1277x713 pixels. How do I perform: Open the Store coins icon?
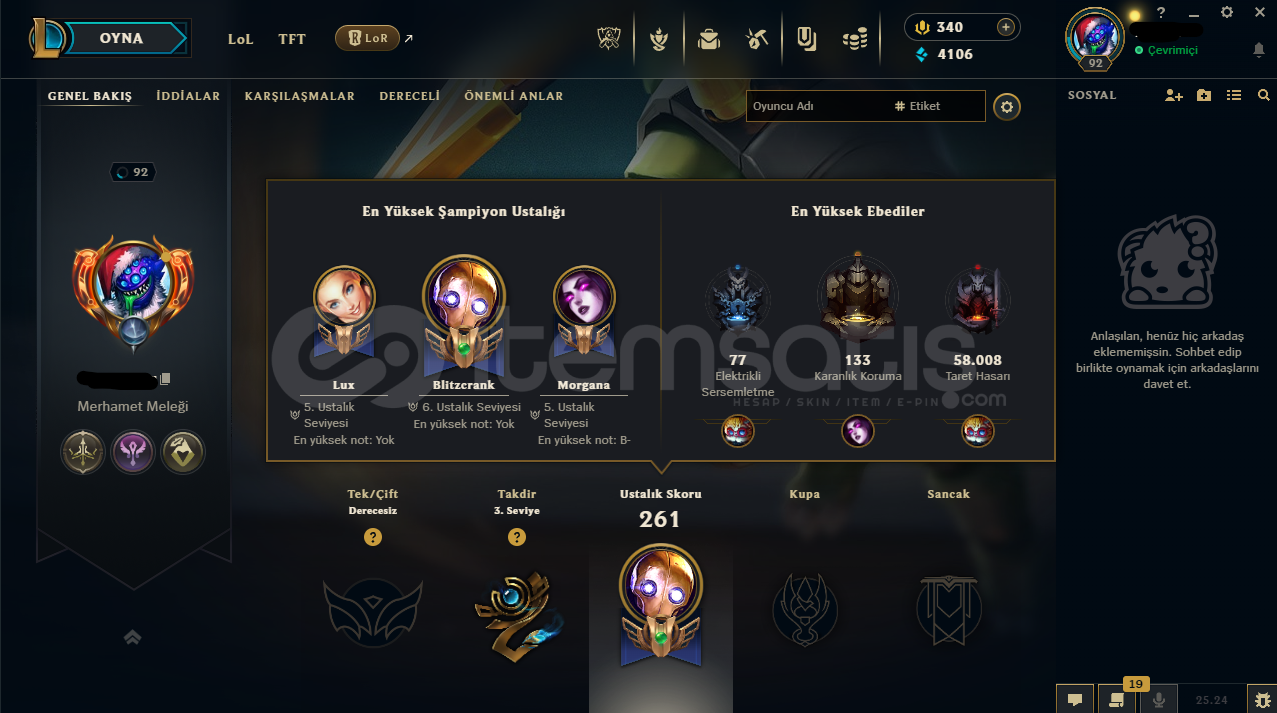point(854,39)
